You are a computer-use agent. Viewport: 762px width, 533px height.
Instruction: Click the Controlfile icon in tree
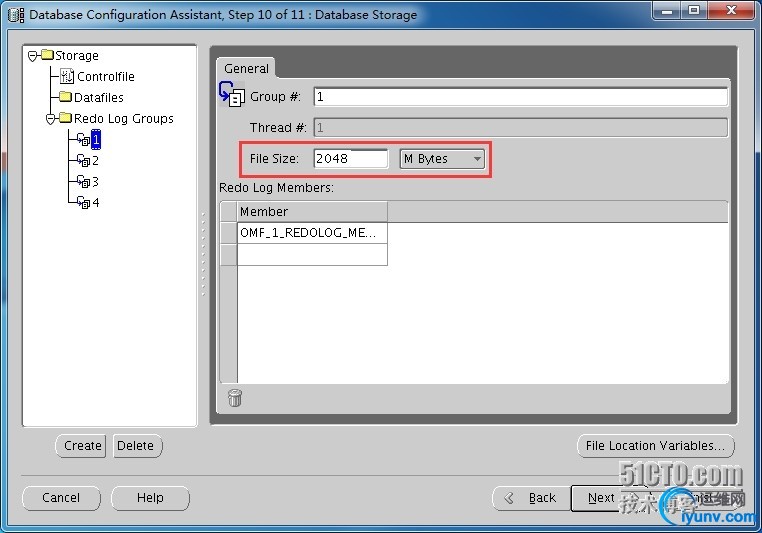point(67,76)
